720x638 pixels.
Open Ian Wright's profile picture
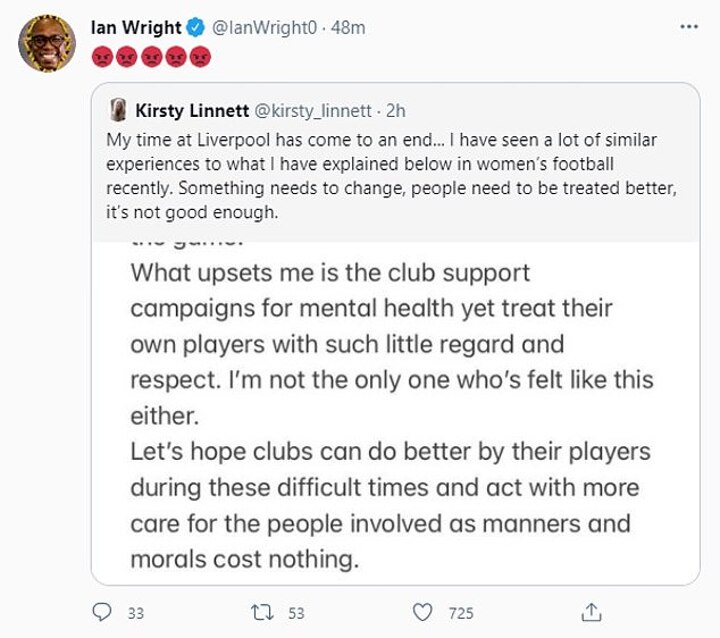46,45
